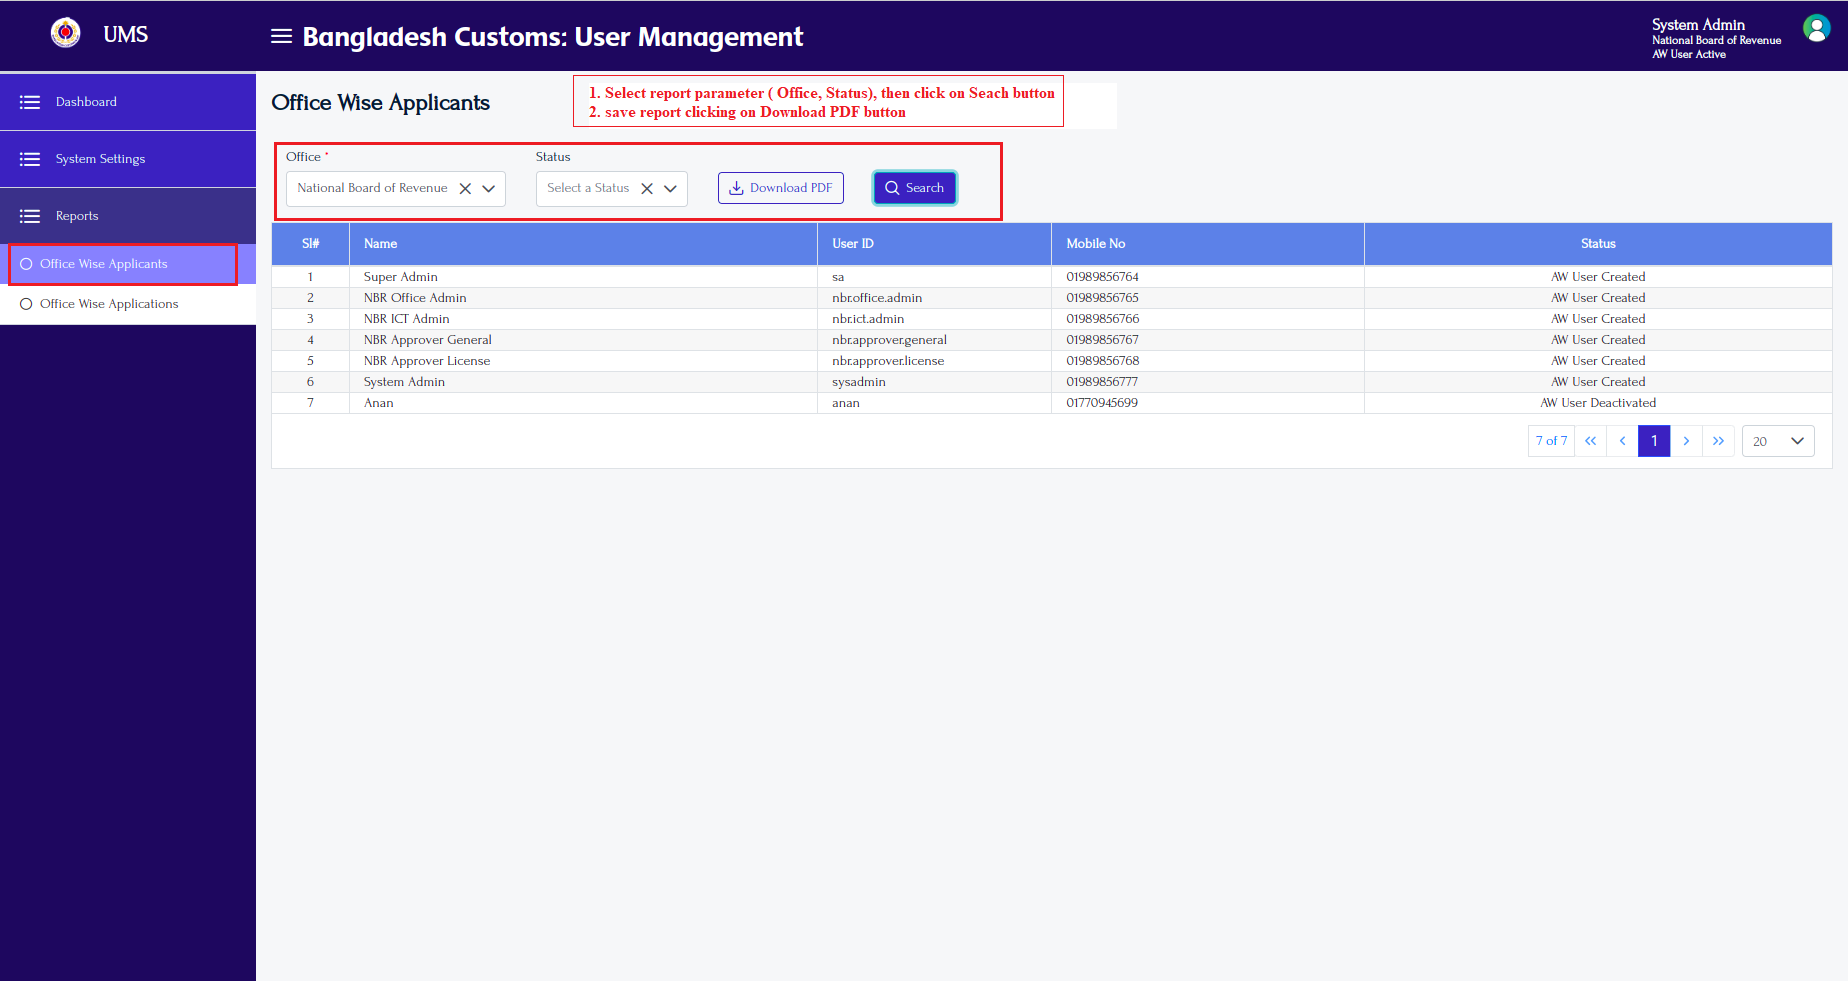The image size is (1848, 981).
Task: Toggle the hamburger menu beside the page title
Action: coord(282,36)
